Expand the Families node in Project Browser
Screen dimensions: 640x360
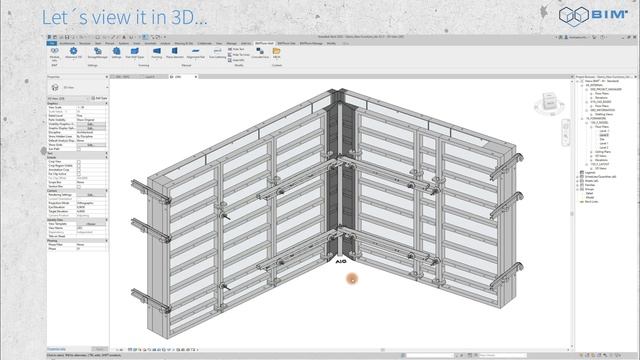tap(577, 185)
